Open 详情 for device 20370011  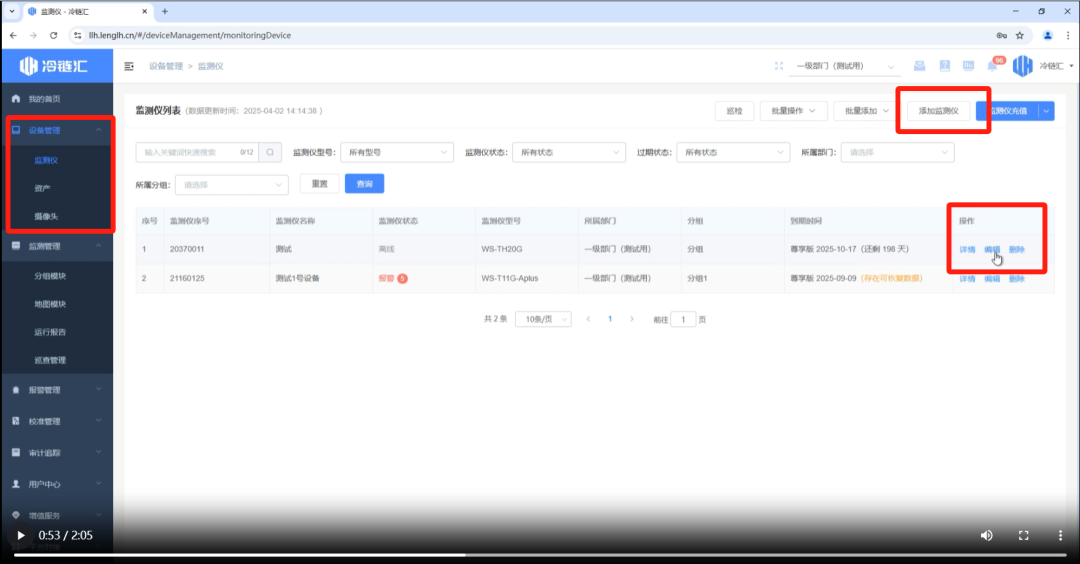click(967, 249)
